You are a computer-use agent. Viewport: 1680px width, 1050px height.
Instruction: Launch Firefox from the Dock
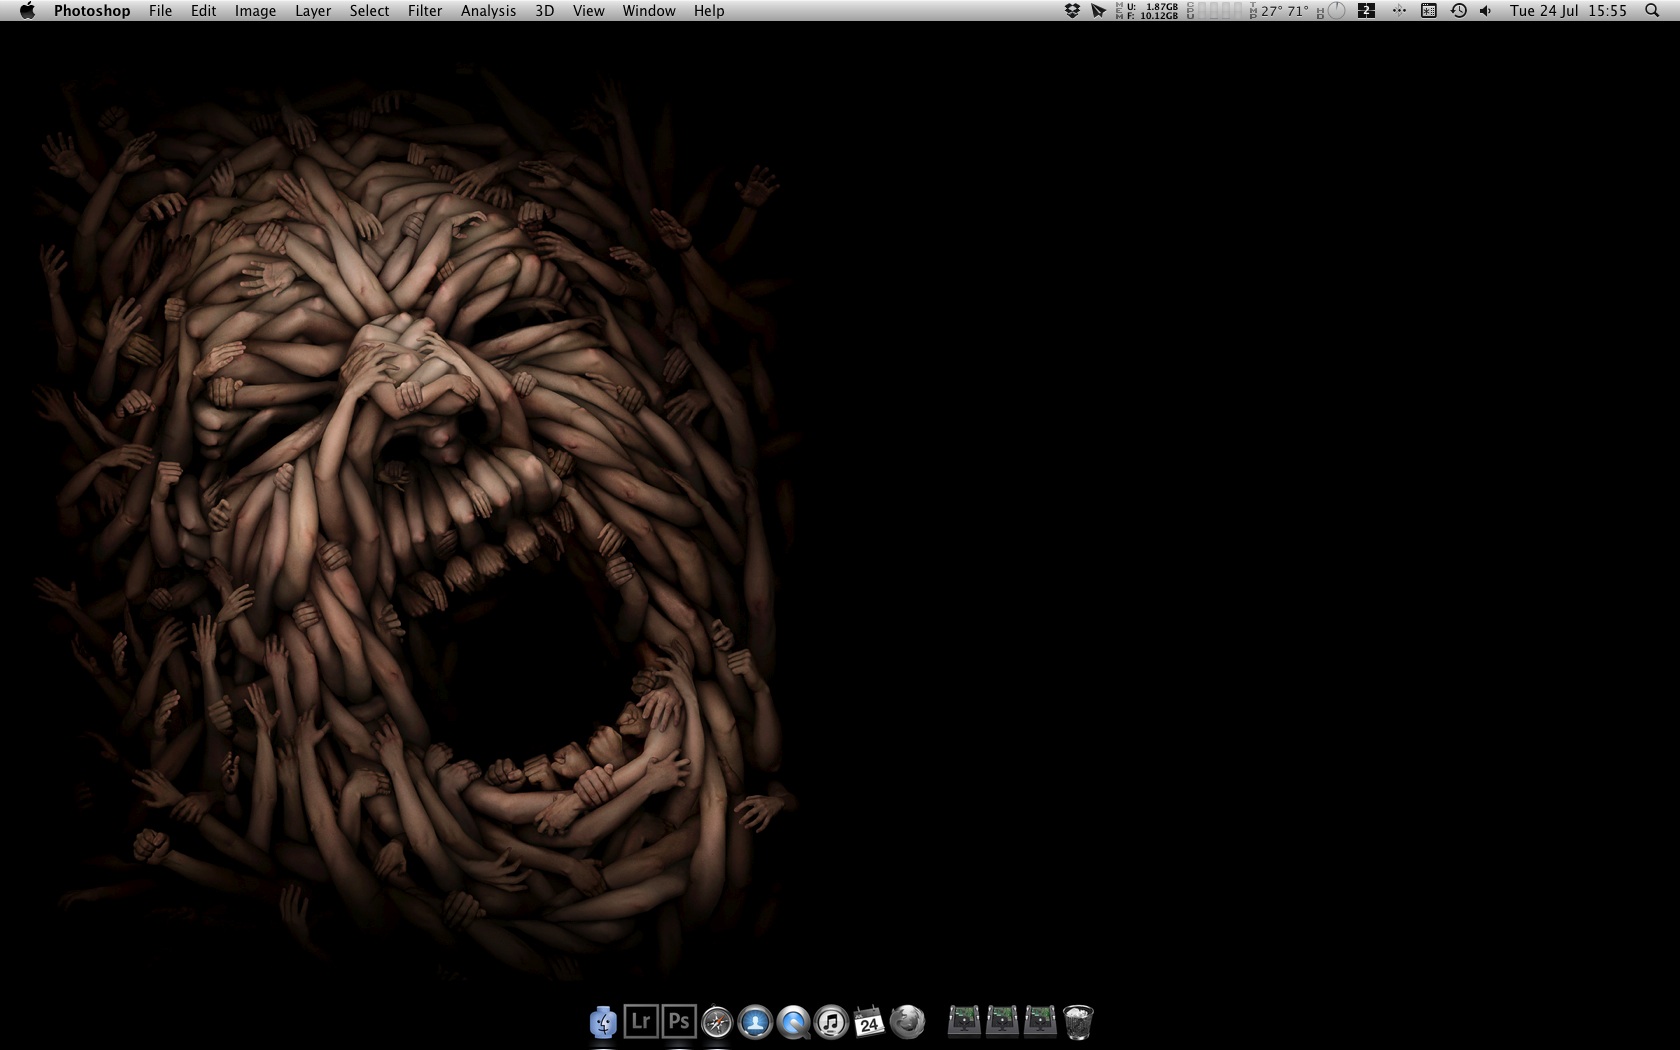pos(907,1022)
